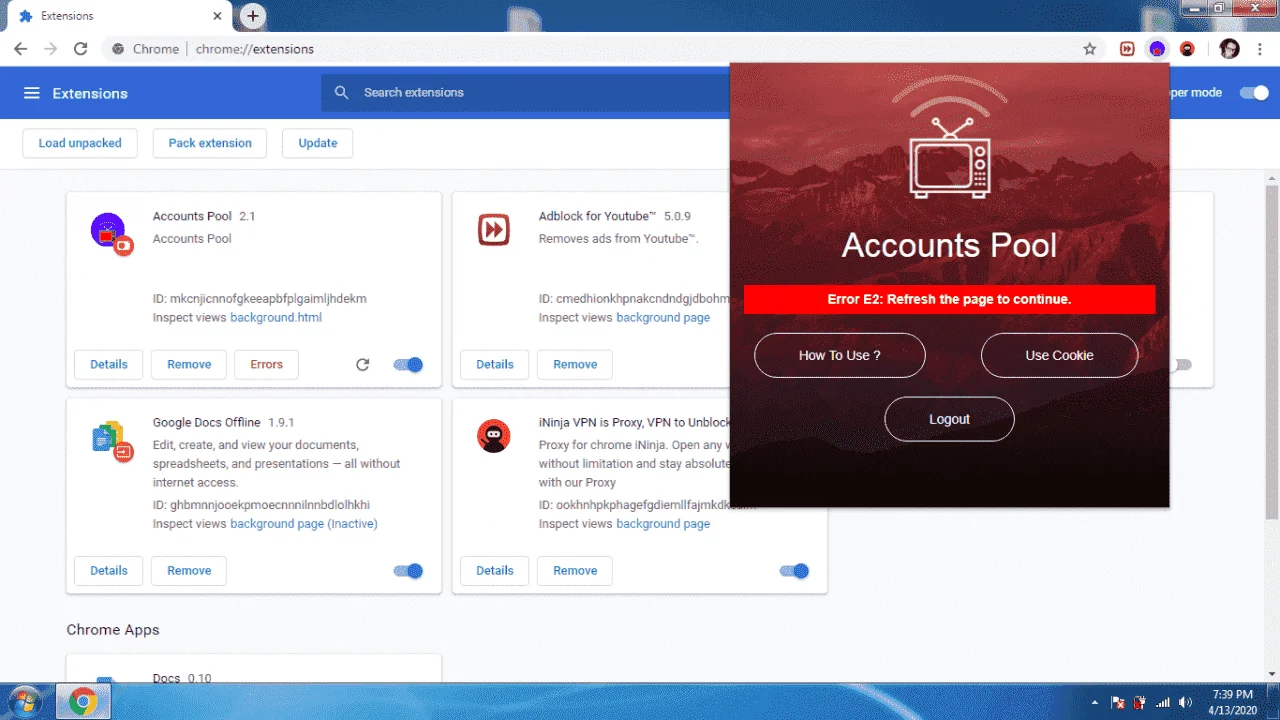This screenshot has width=1280, height=720.
Task: Click Logout in Accounts Pool popup
Action: [x=950, y=419]
